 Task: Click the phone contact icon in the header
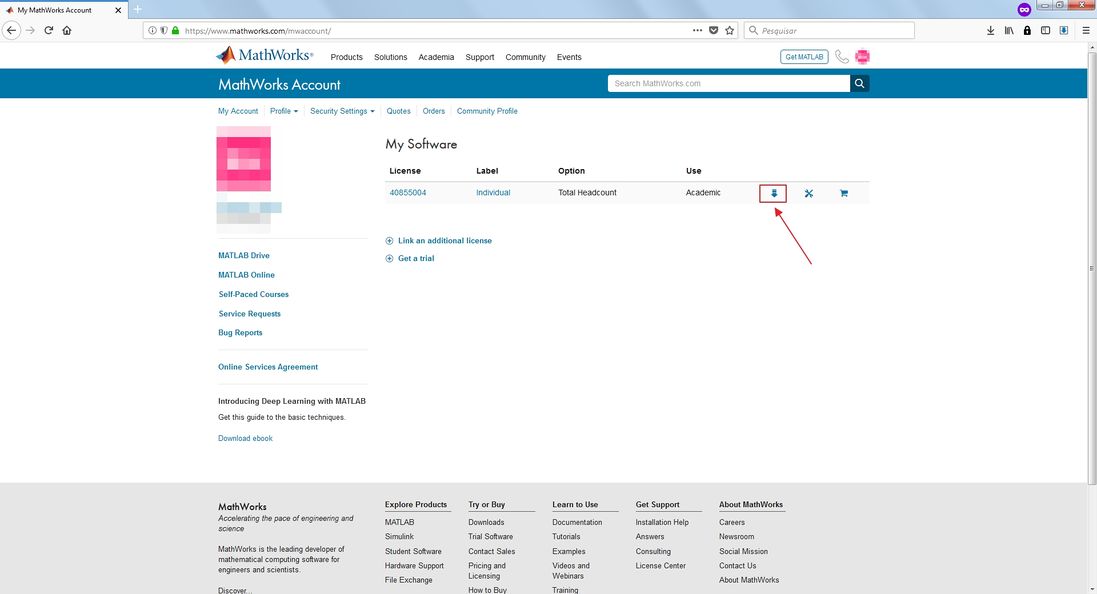[x=842, y=57]
